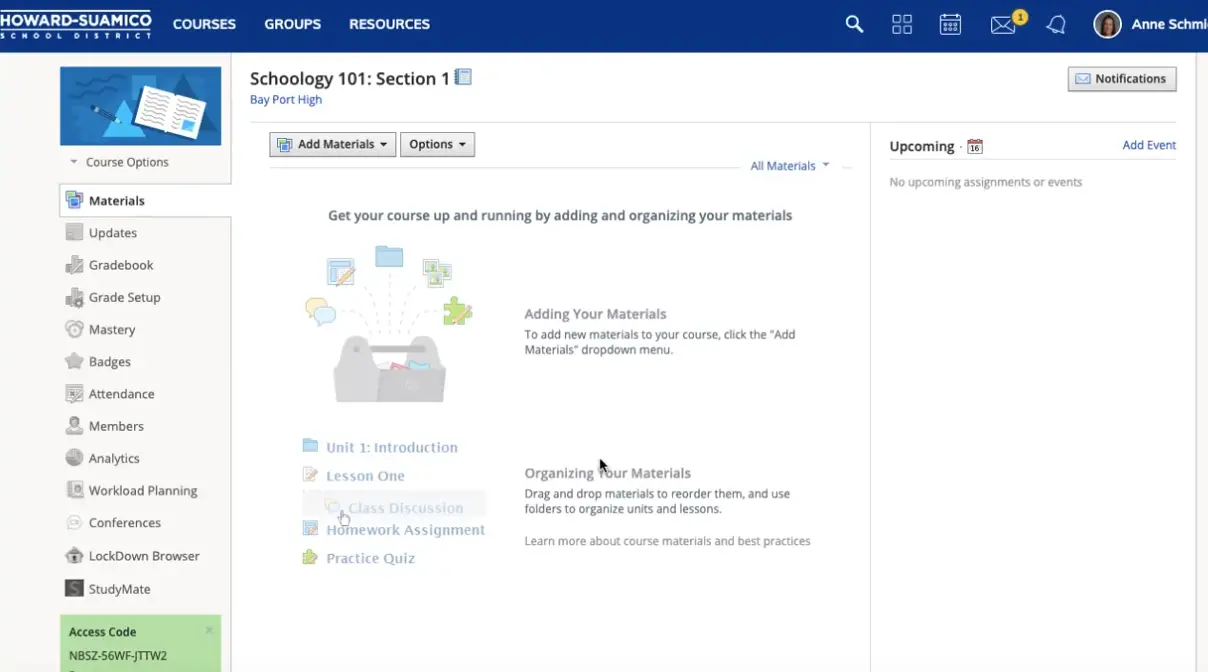Select Gradebook in the sidebar
The width and height of the screenshot is (1208, 672).
(121, 265)
